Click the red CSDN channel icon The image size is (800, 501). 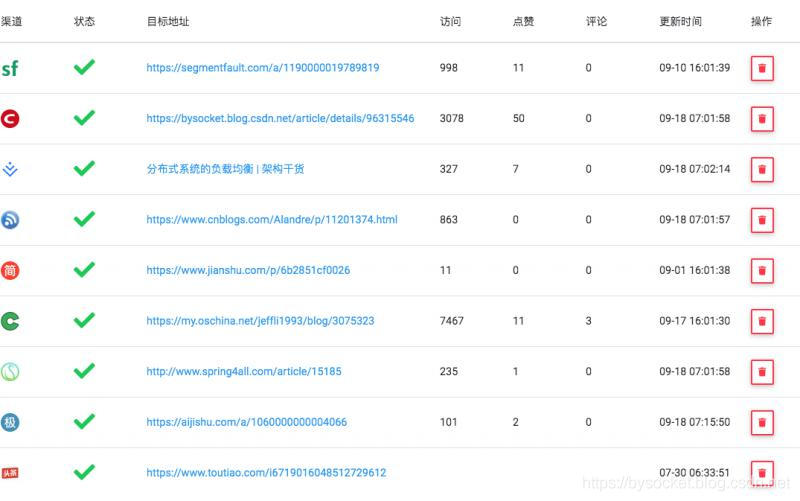click(x=10, y=118)
